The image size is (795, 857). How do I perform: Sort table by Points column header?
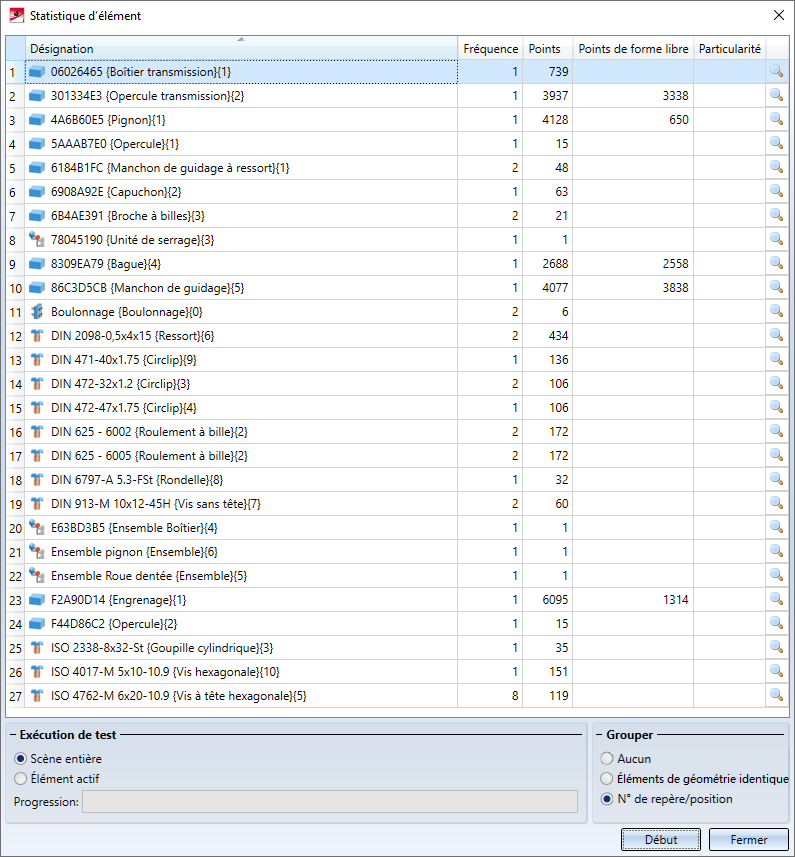click(x=546, y=49)
